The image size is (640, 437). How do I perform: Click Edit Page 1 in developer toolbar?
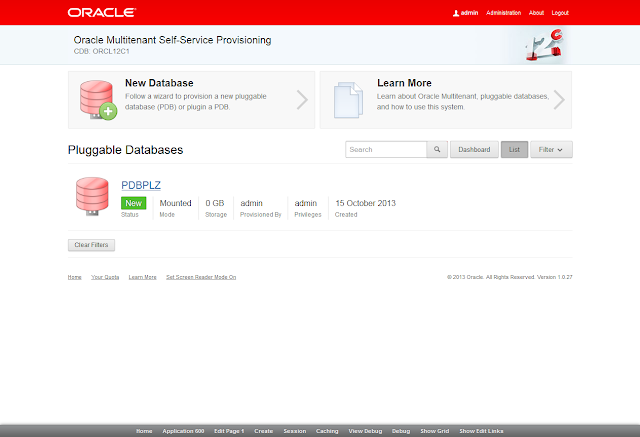pyautogui.click(x=229, y=431)
